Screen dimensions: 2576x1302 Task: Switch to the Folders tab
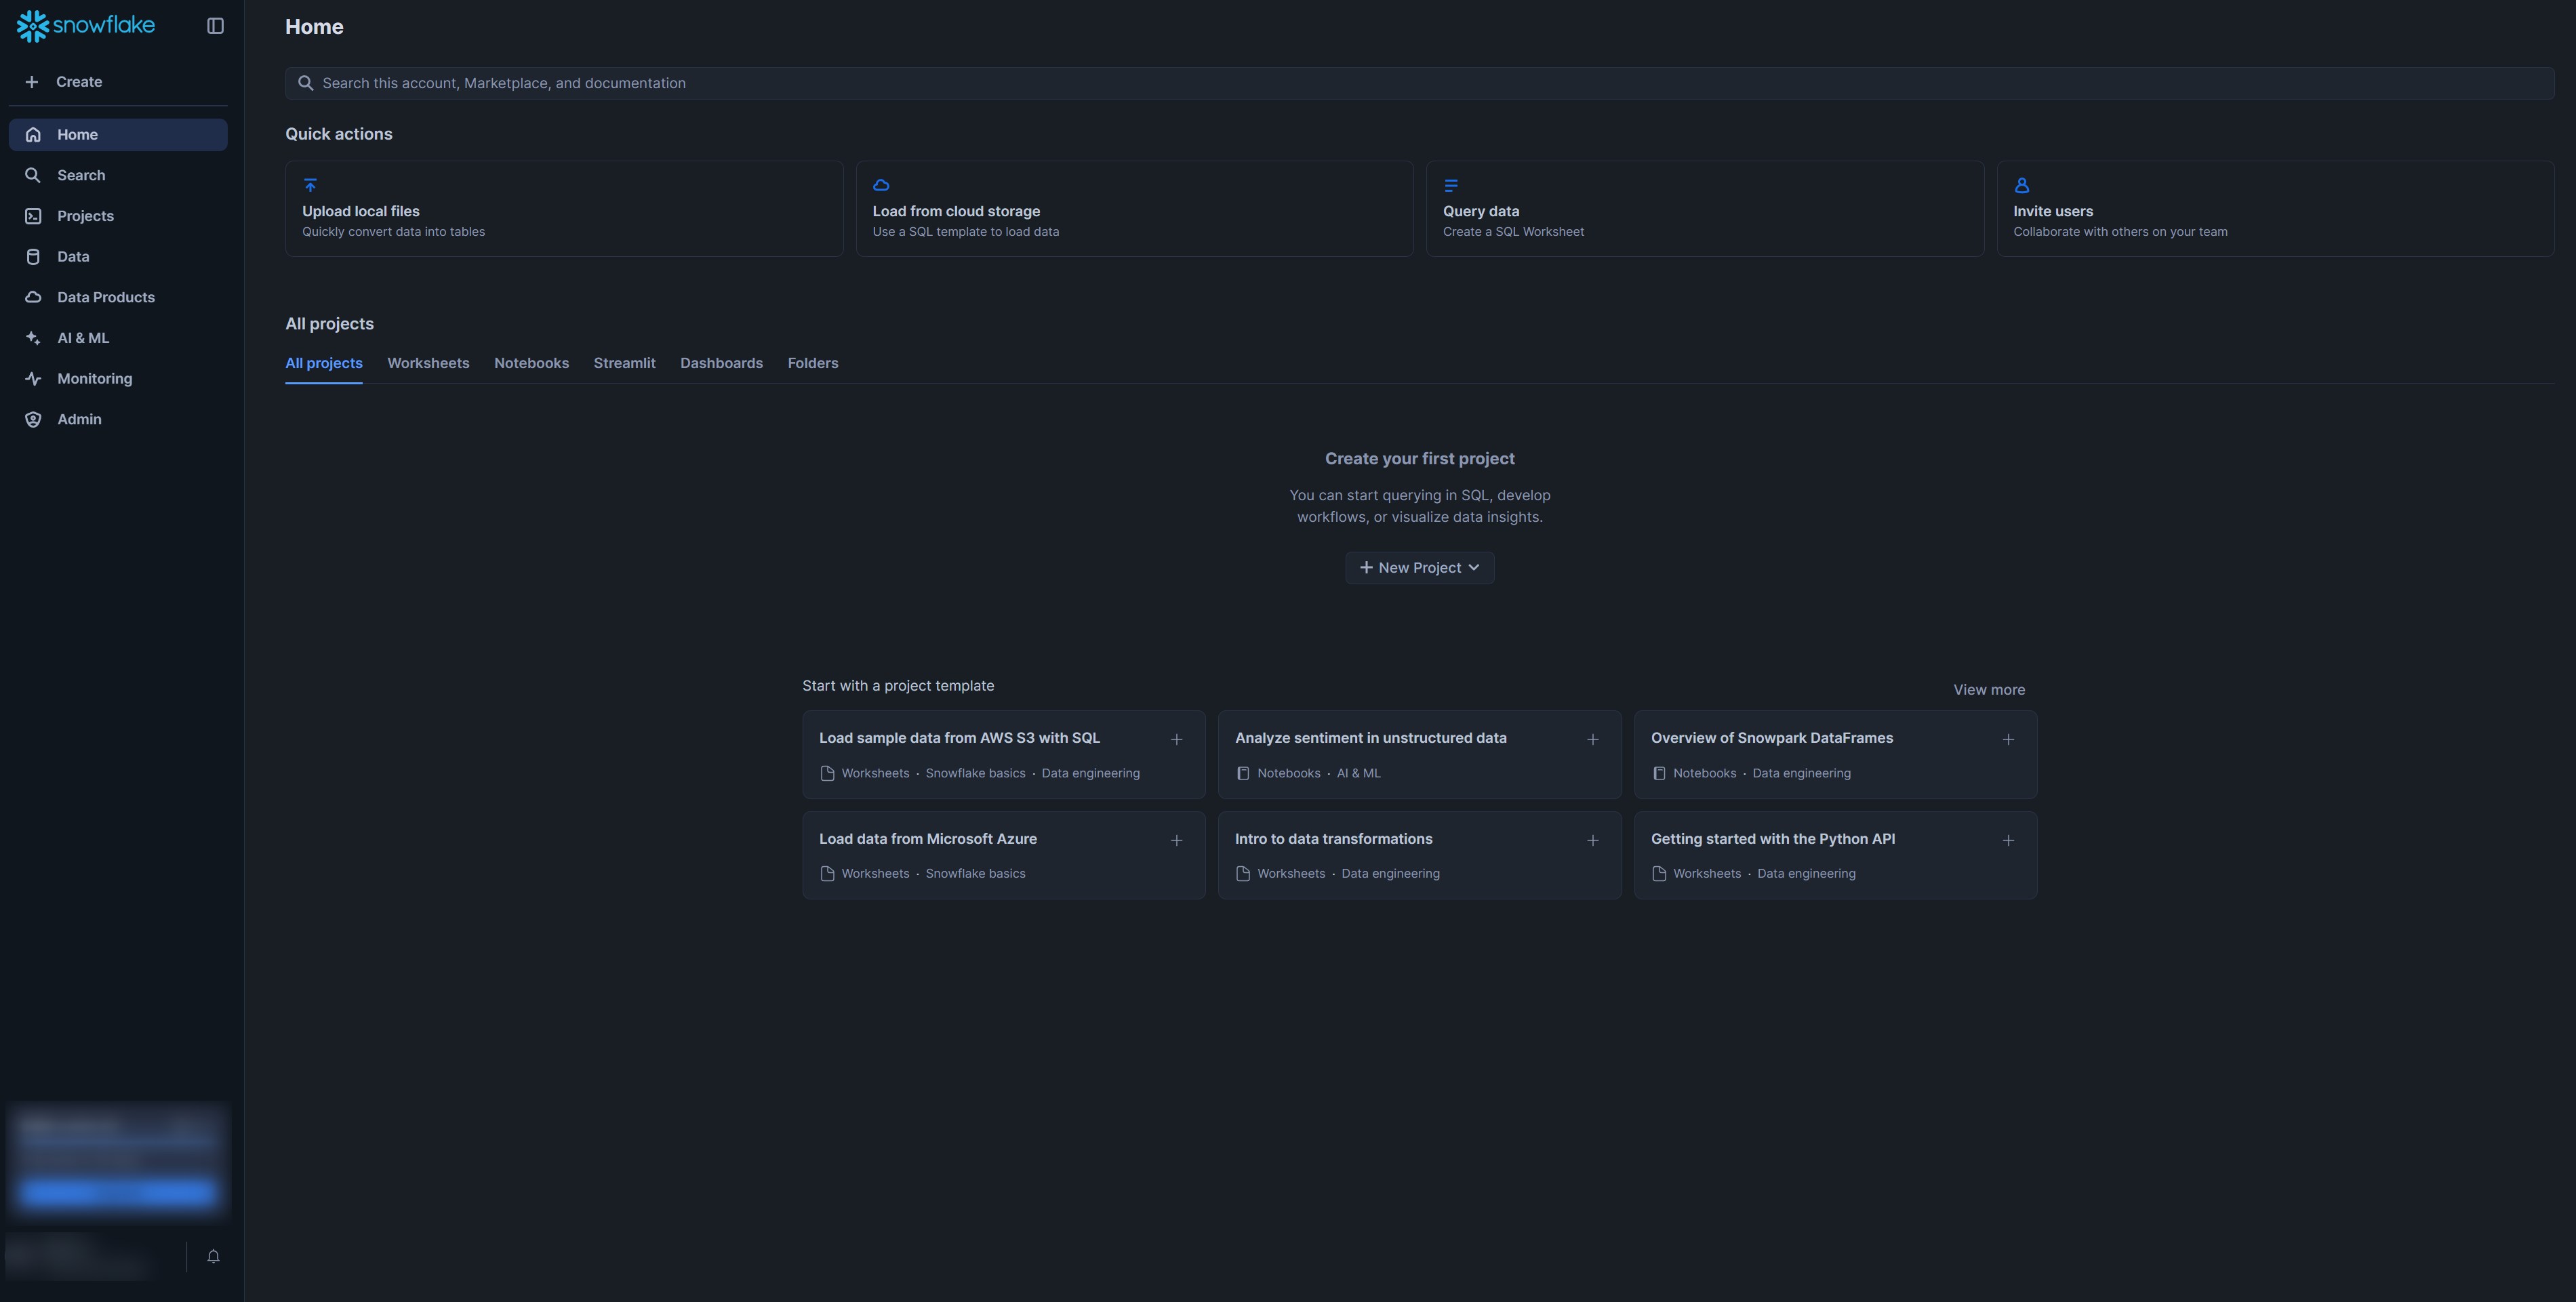(813, 363)
